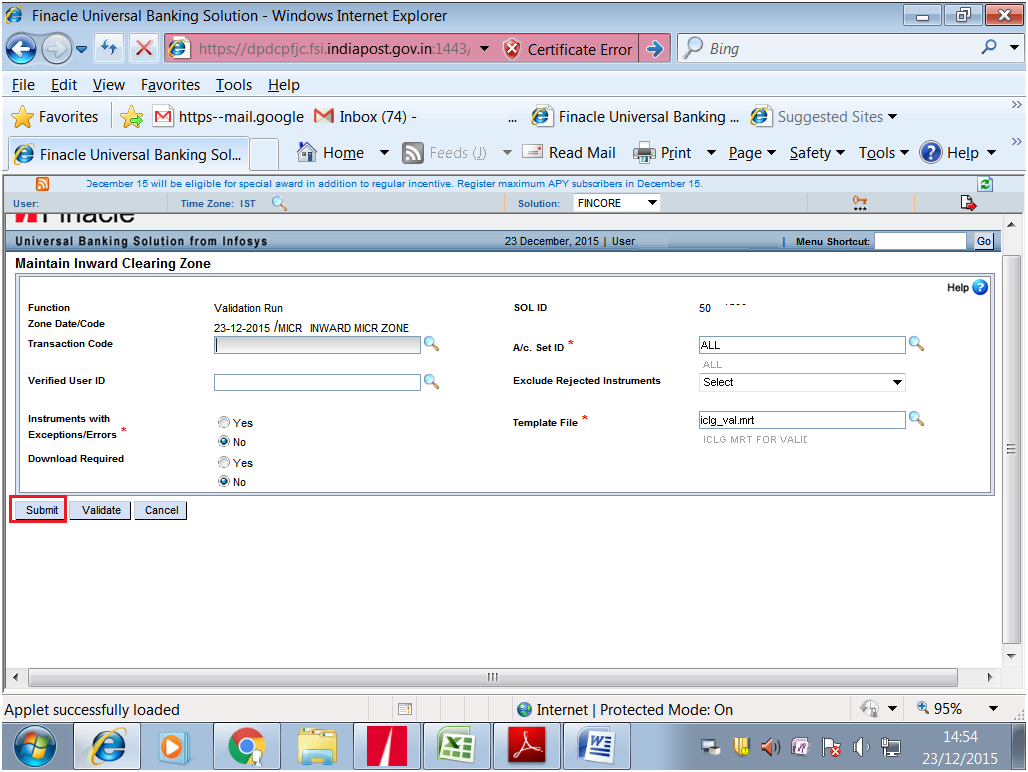Switch to the Suggested Sites tab
This screenshot has width=1028, height=772.
click(x=828, y=116)
